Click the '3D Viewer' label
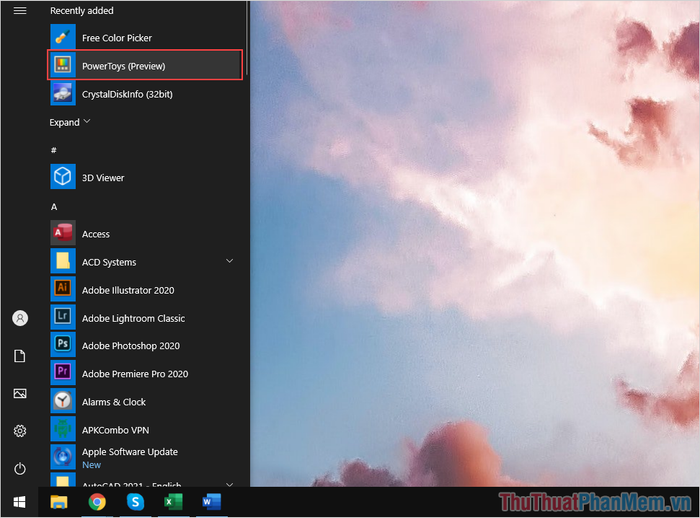 103,178
